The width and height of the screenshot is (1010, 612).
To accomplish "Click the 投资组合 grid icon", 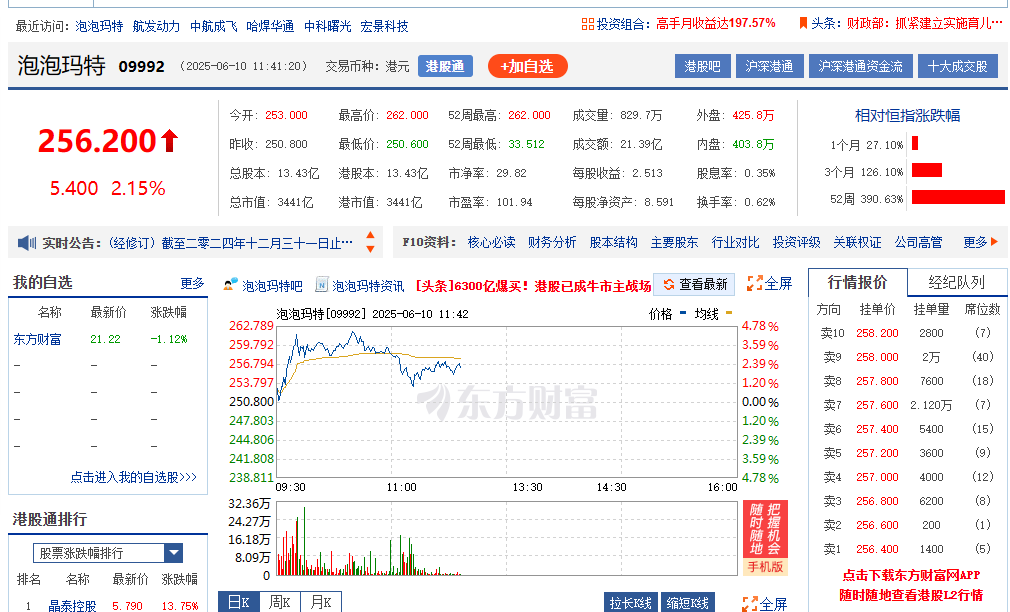I will coord(587,24).
